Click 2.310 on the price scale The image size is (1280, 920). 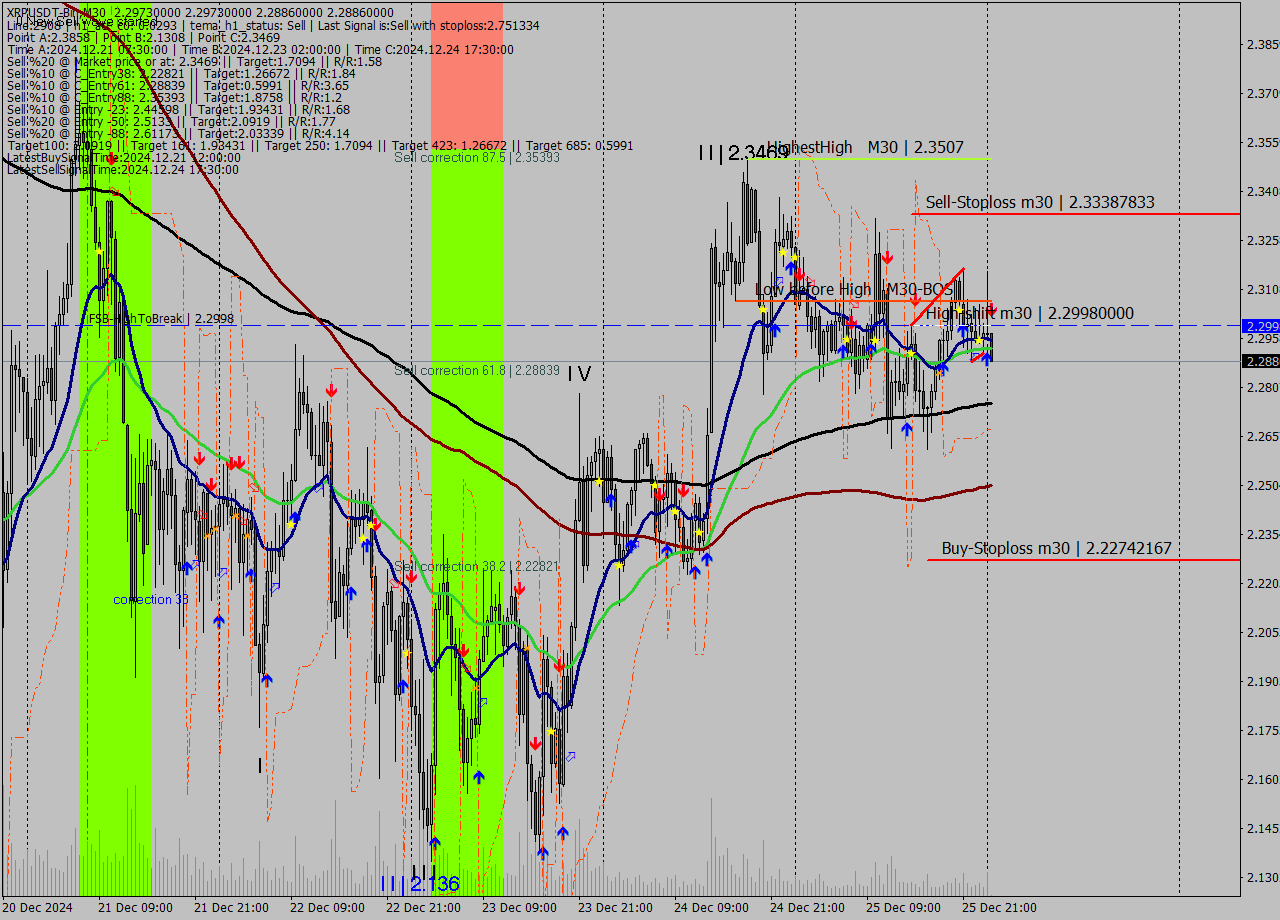[1262, 289]
